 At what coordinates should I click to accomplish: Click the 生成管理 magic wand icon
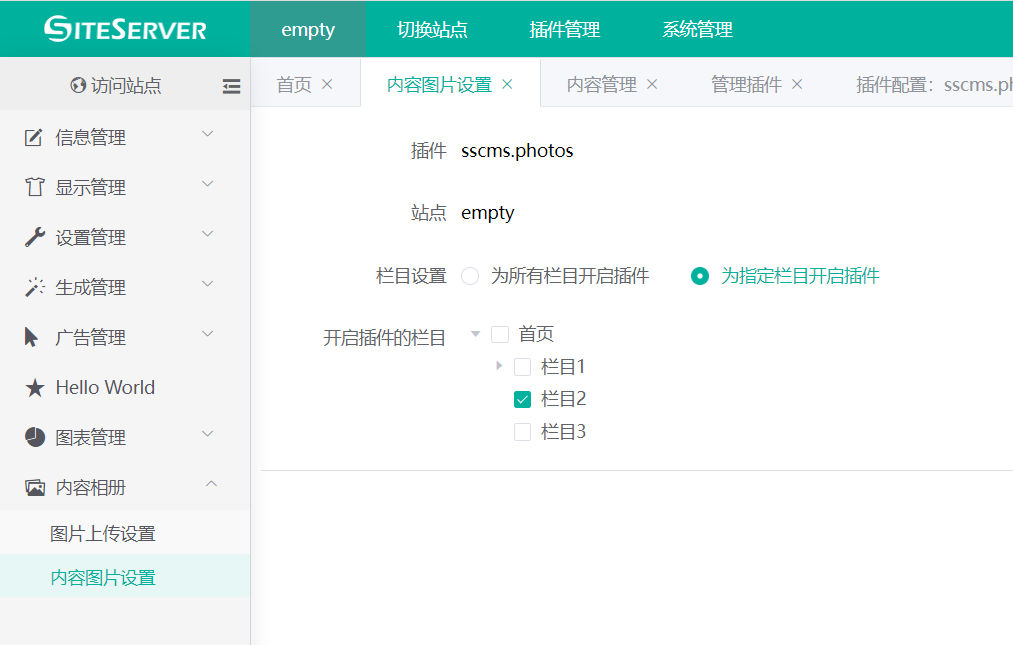34,288
